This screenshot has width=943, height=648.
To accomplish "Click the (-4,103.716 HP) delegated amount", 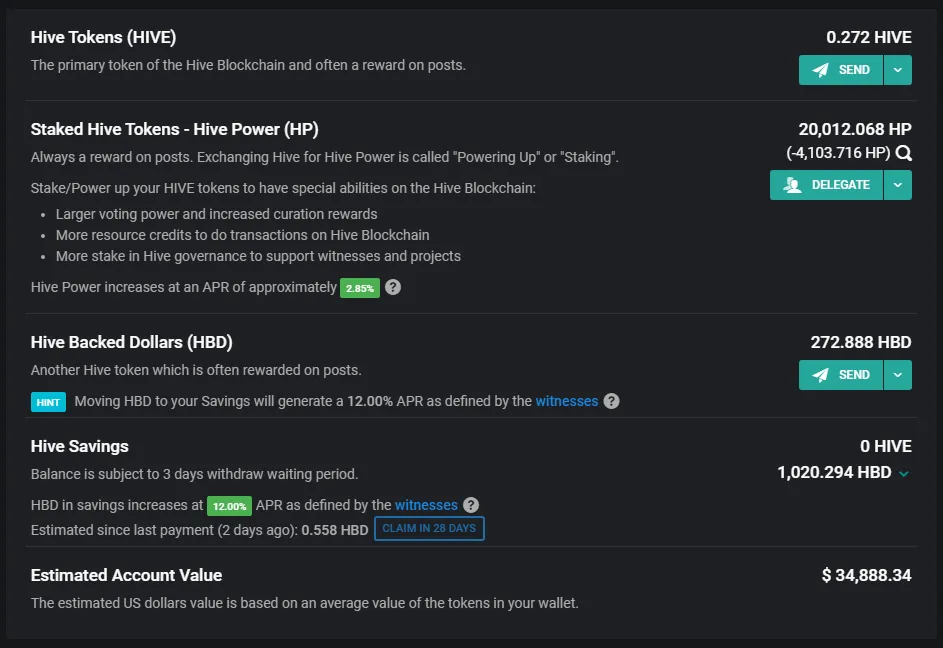I will tap(838, 153).
